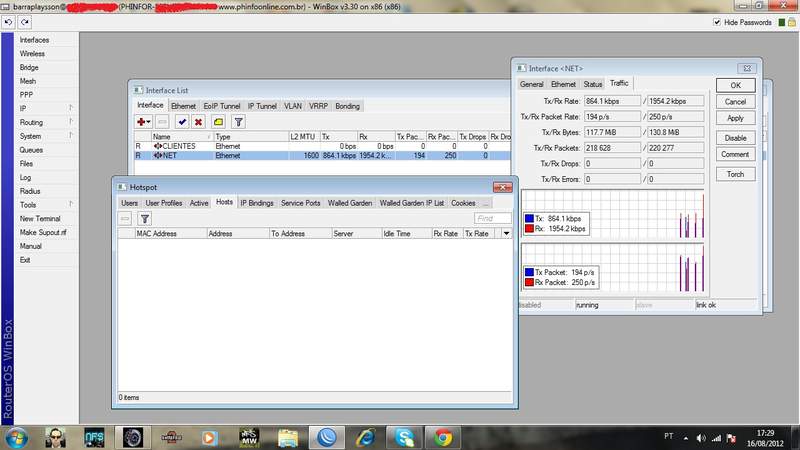Click the padlock icon in top toolbar

point(792,22)
